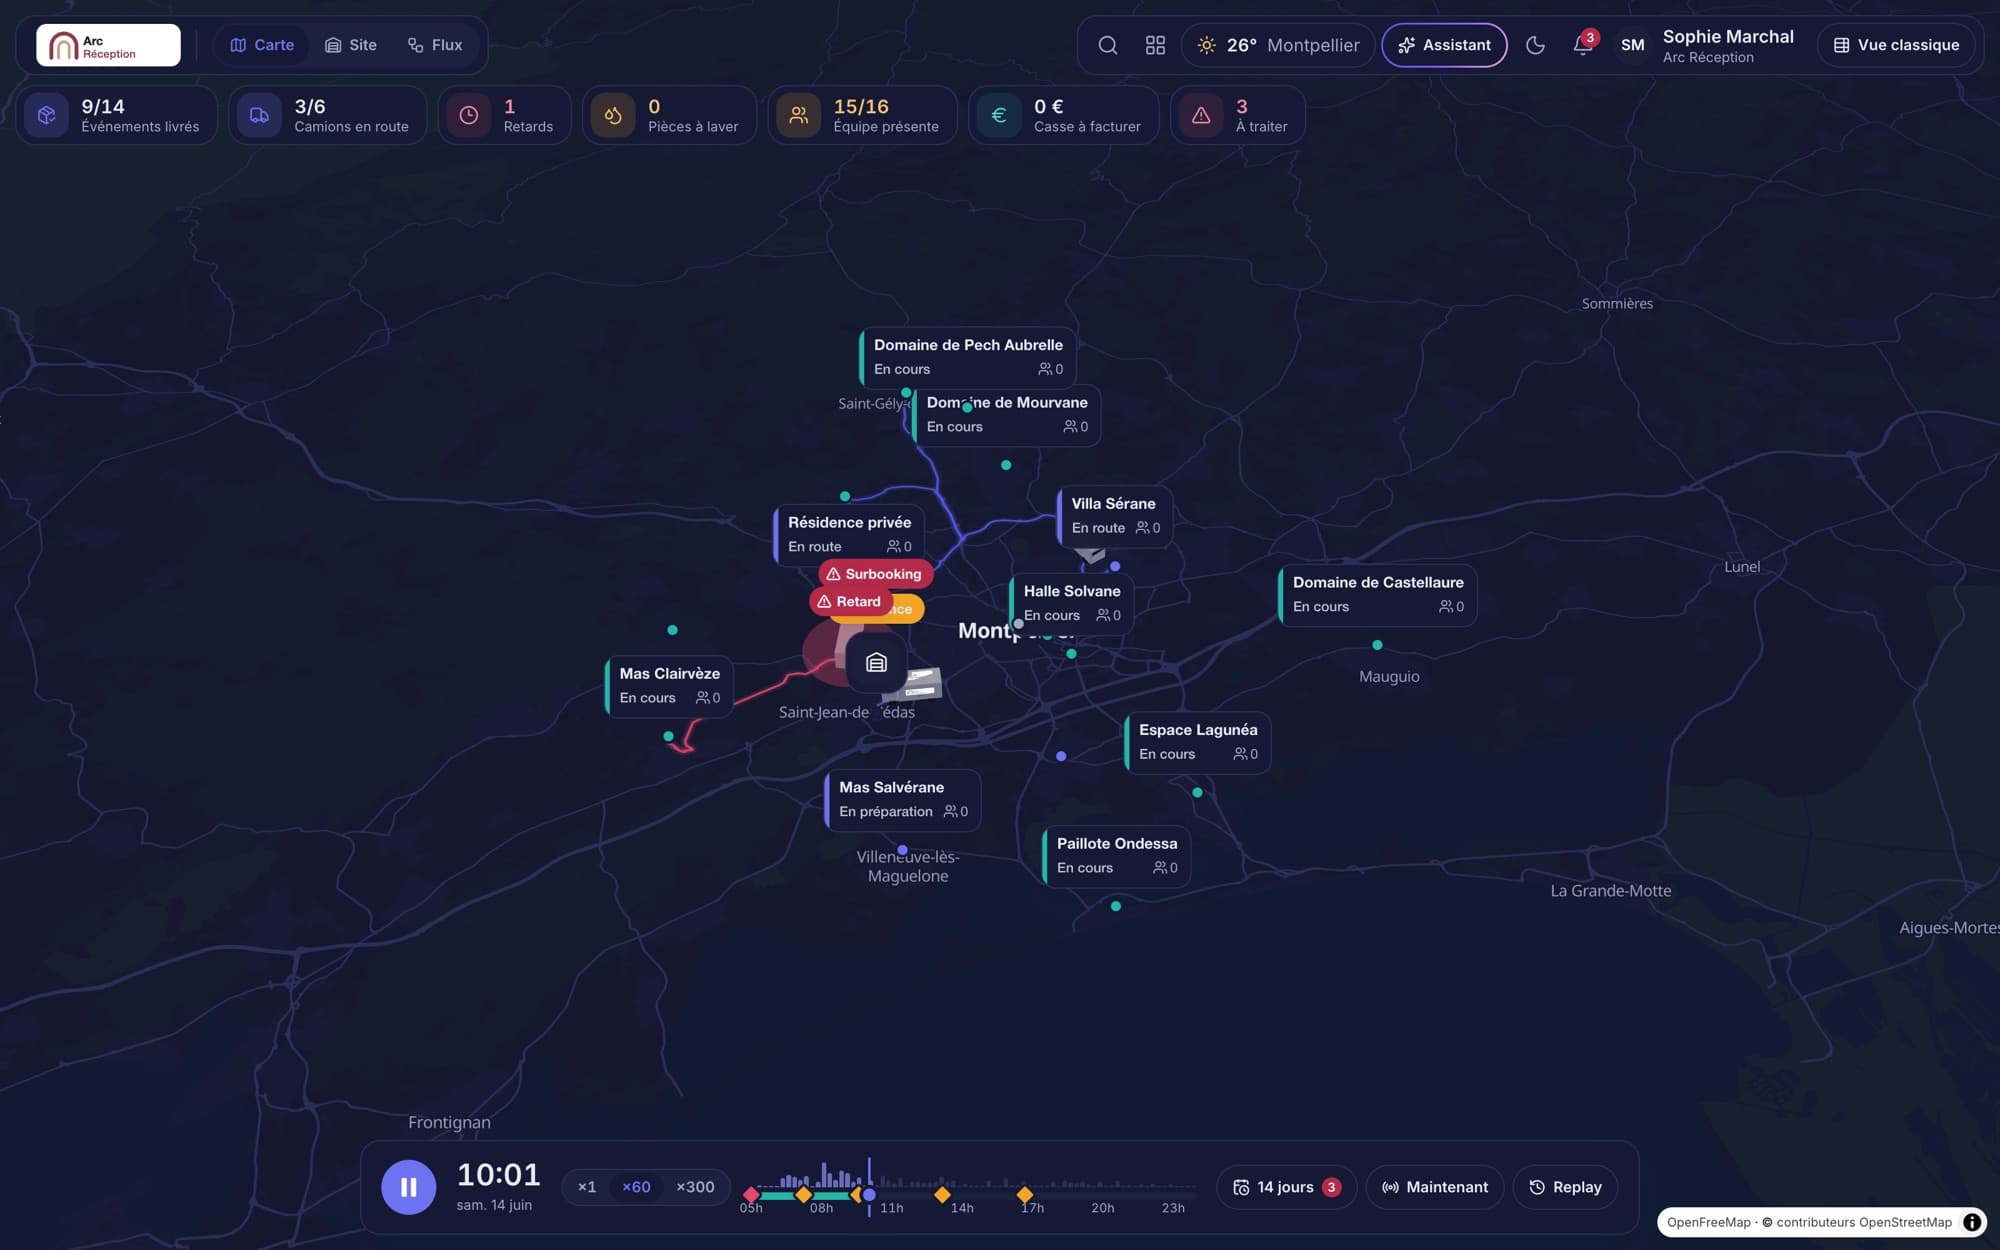The height and width of the screenshot is (1250, 2000).
Task: Switch to the Flux tab
Action: tap(435, 45)
